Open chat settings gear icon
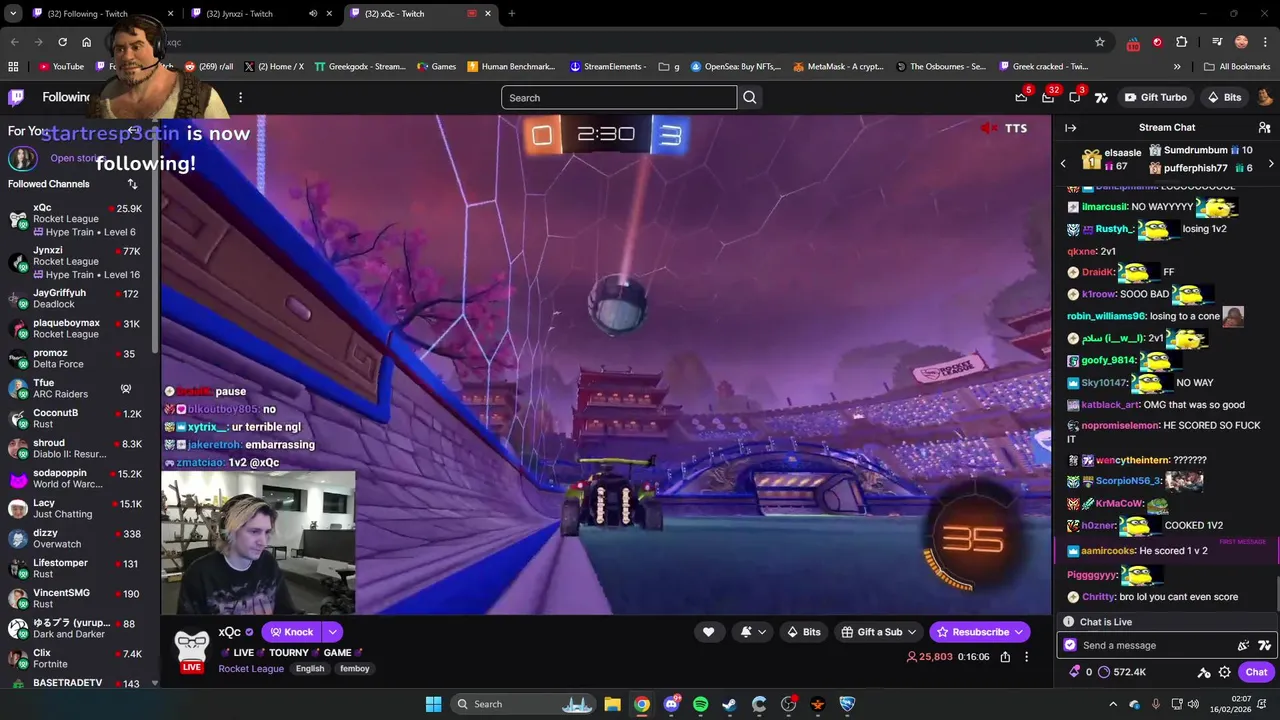The width and height of the screenshot is (1280, 720). 1224,672
